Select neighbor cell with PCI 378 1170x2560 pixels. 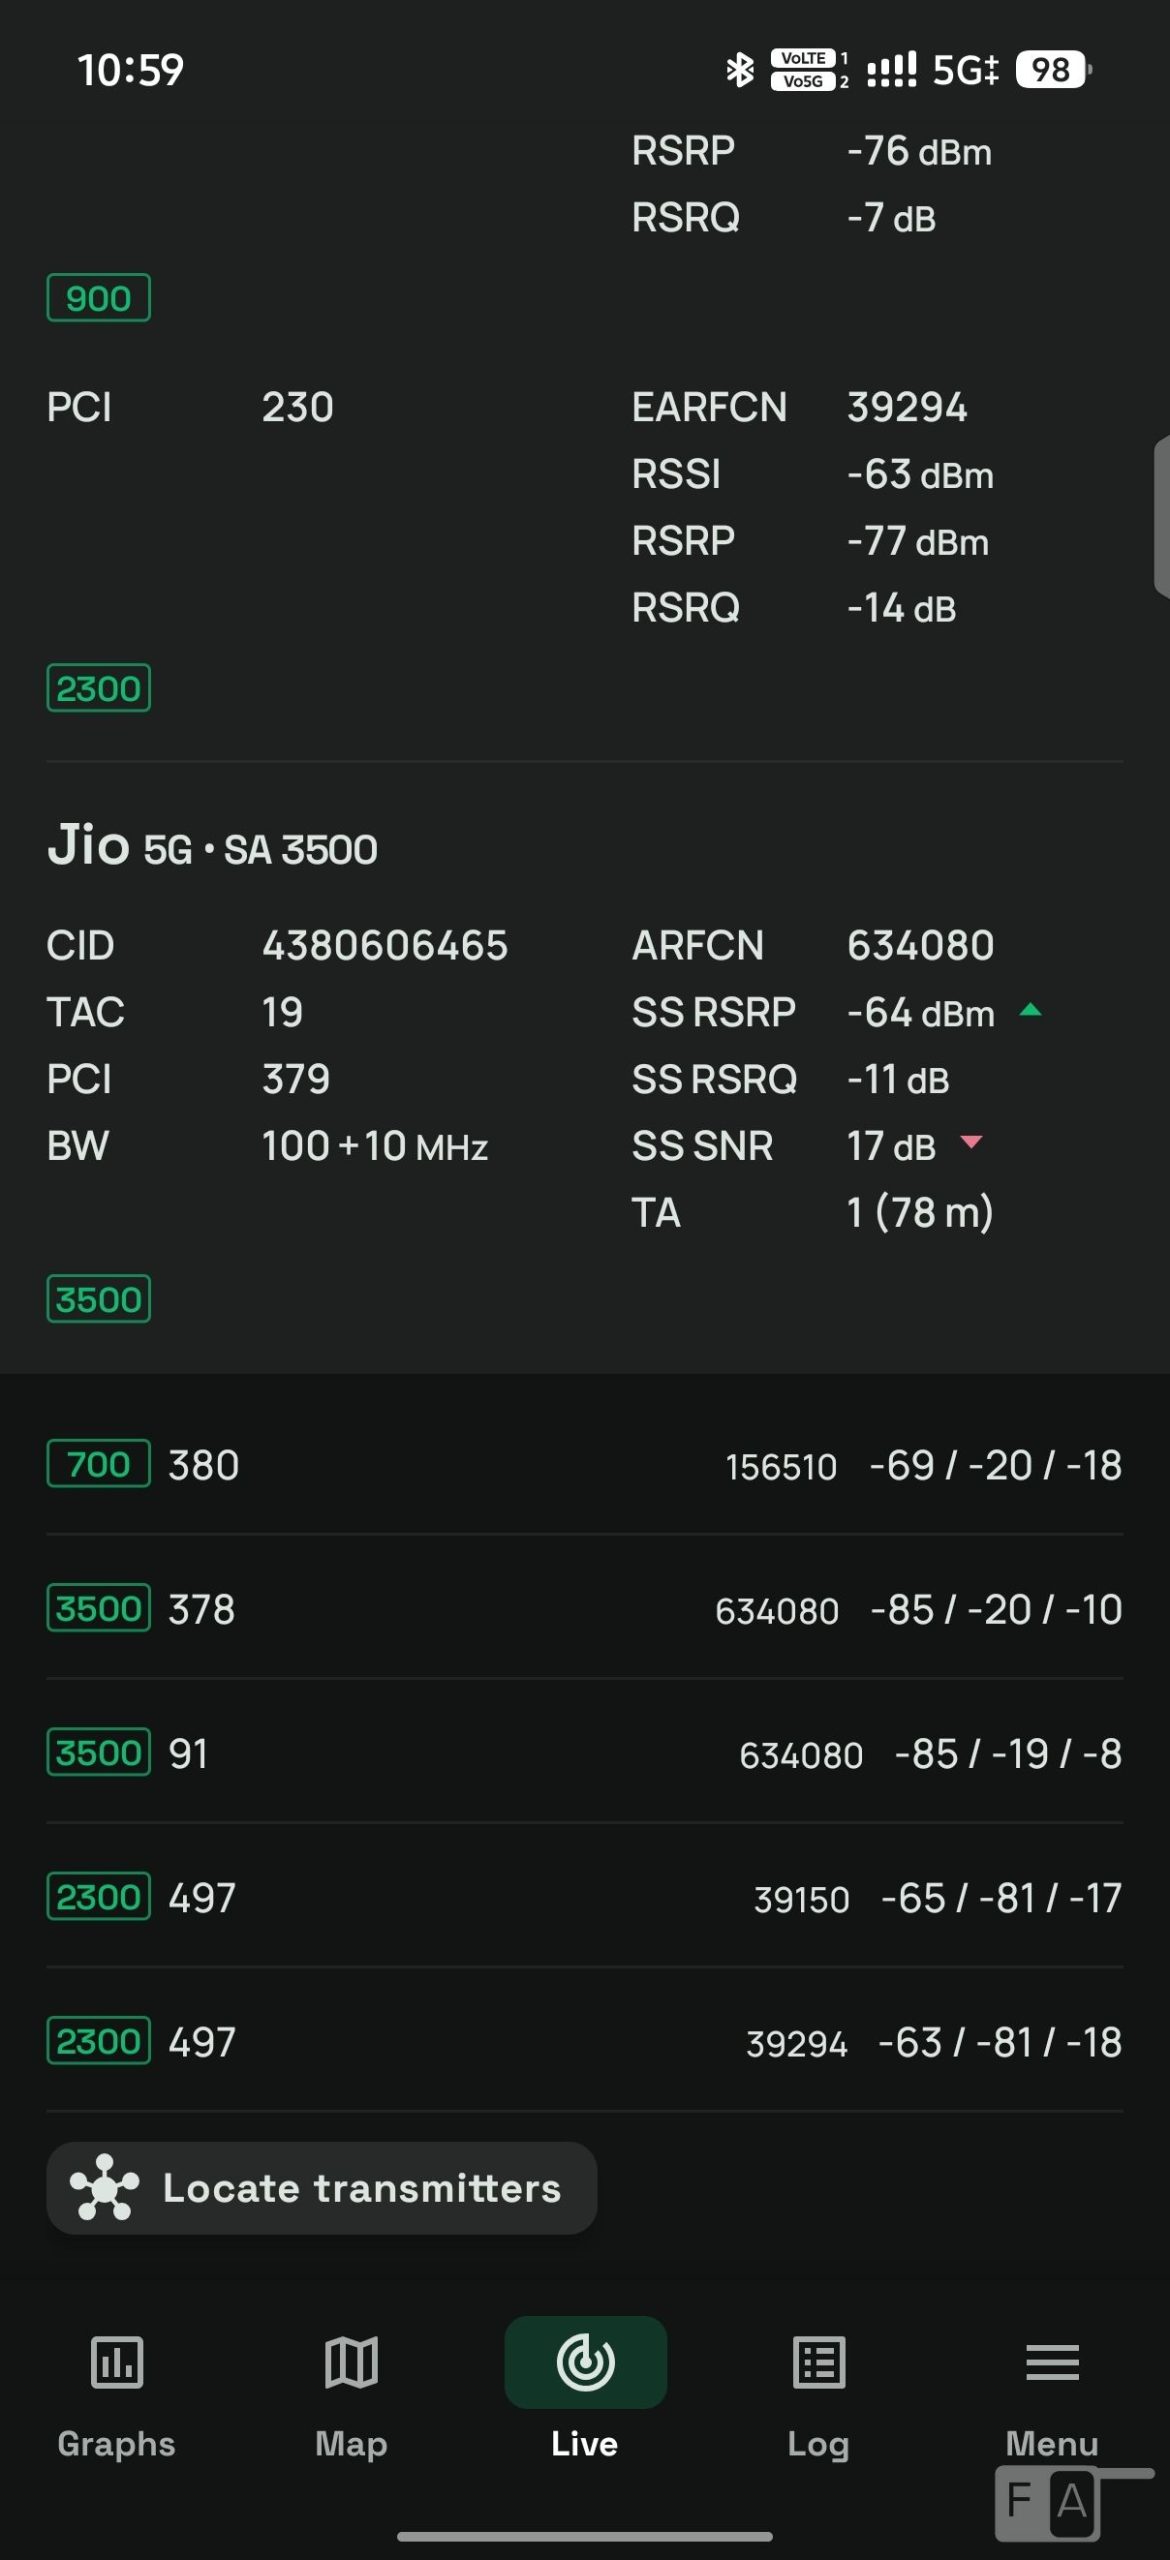[x=585, y=1609]
